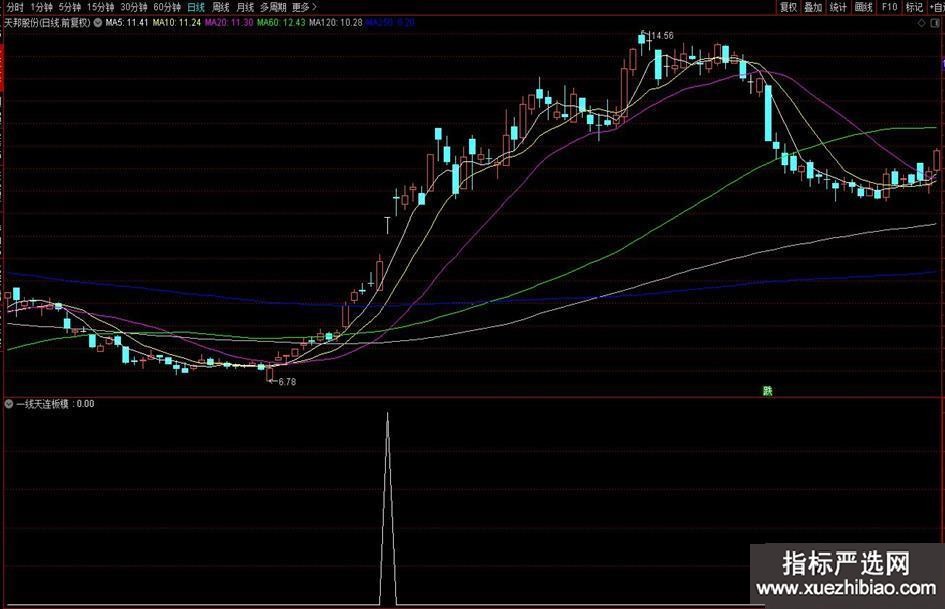The image size is (945, 609).
Task: Add stock with the +自 button
Action: (937, 7)
